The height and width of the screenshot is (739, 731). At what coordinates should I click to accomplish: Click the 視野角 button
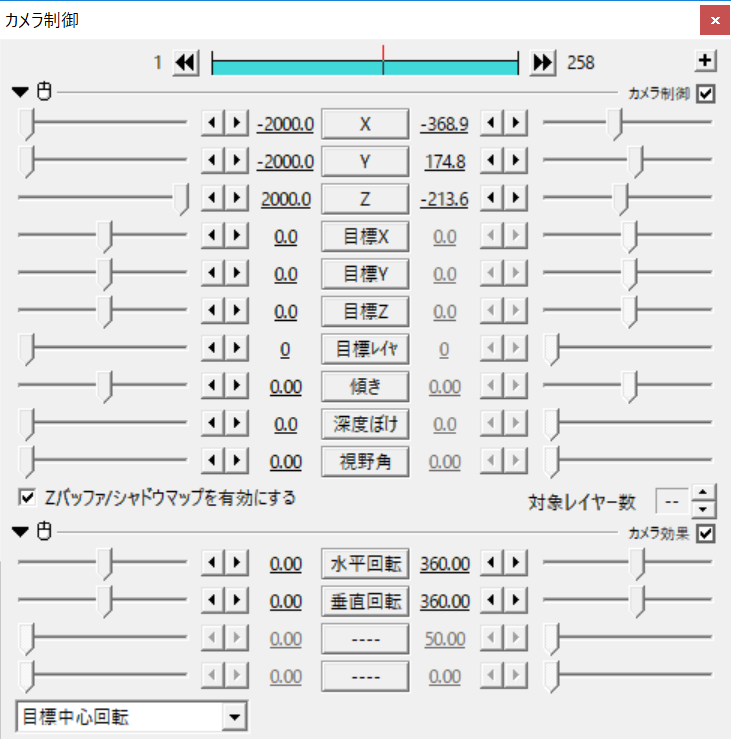coord(365,461)
